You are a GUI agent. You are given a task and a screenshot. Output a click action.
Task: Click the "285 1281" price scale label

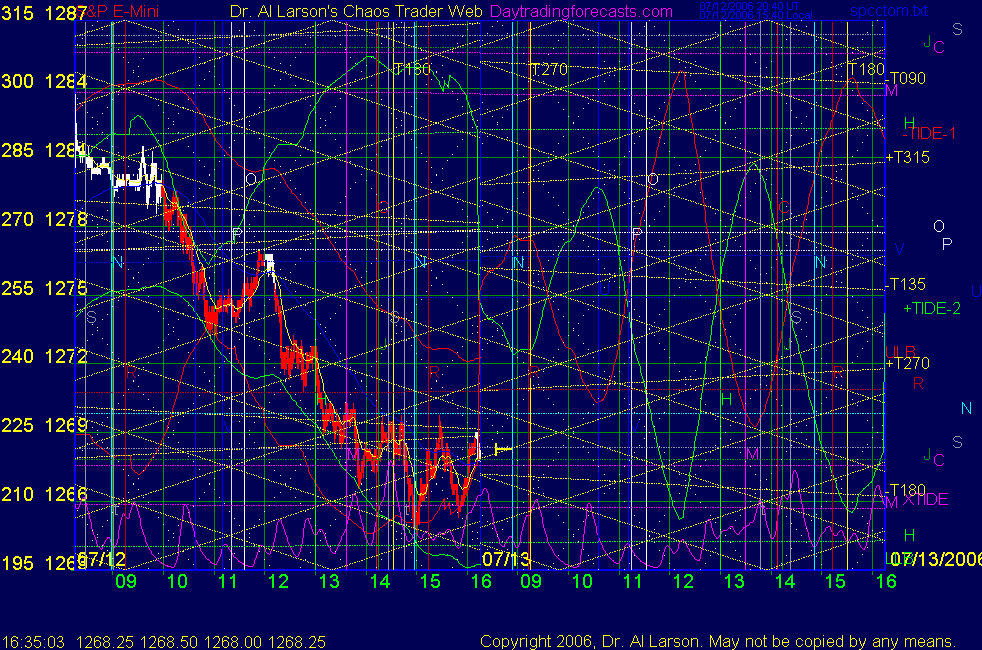[x=43, y=150]
